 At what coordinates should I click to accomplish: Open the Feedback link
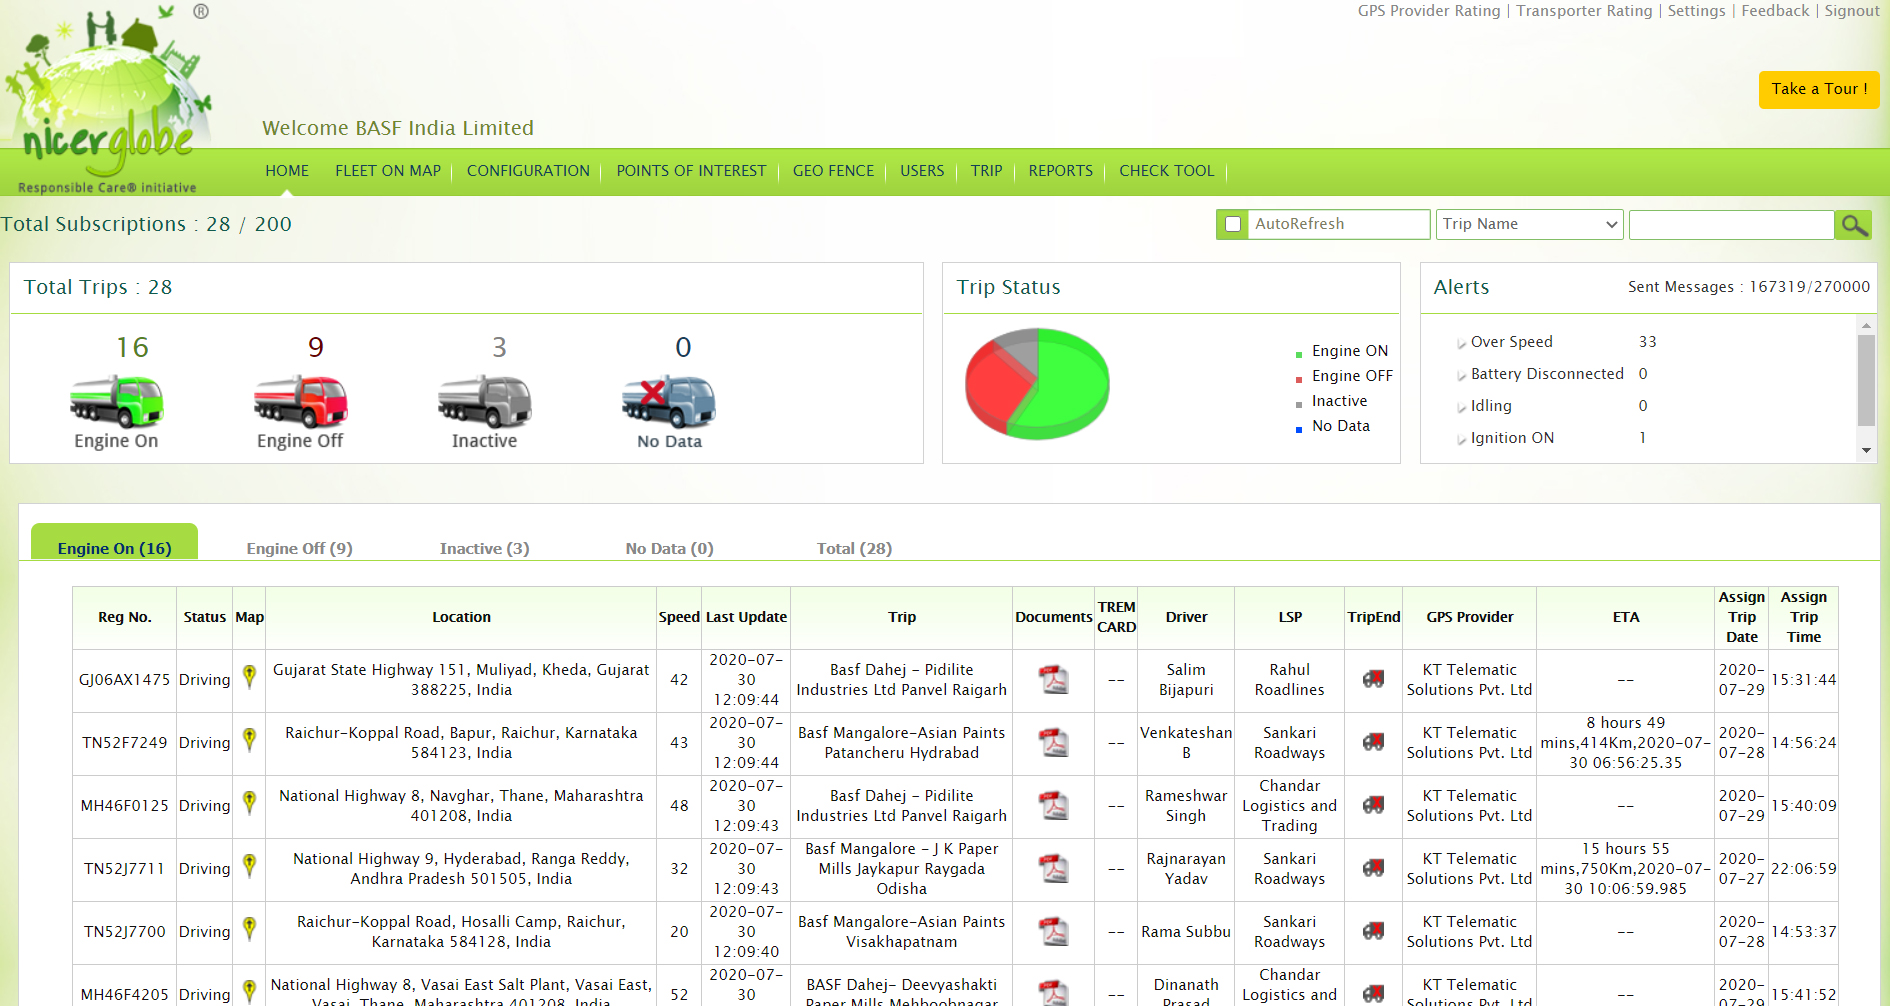1775,11
